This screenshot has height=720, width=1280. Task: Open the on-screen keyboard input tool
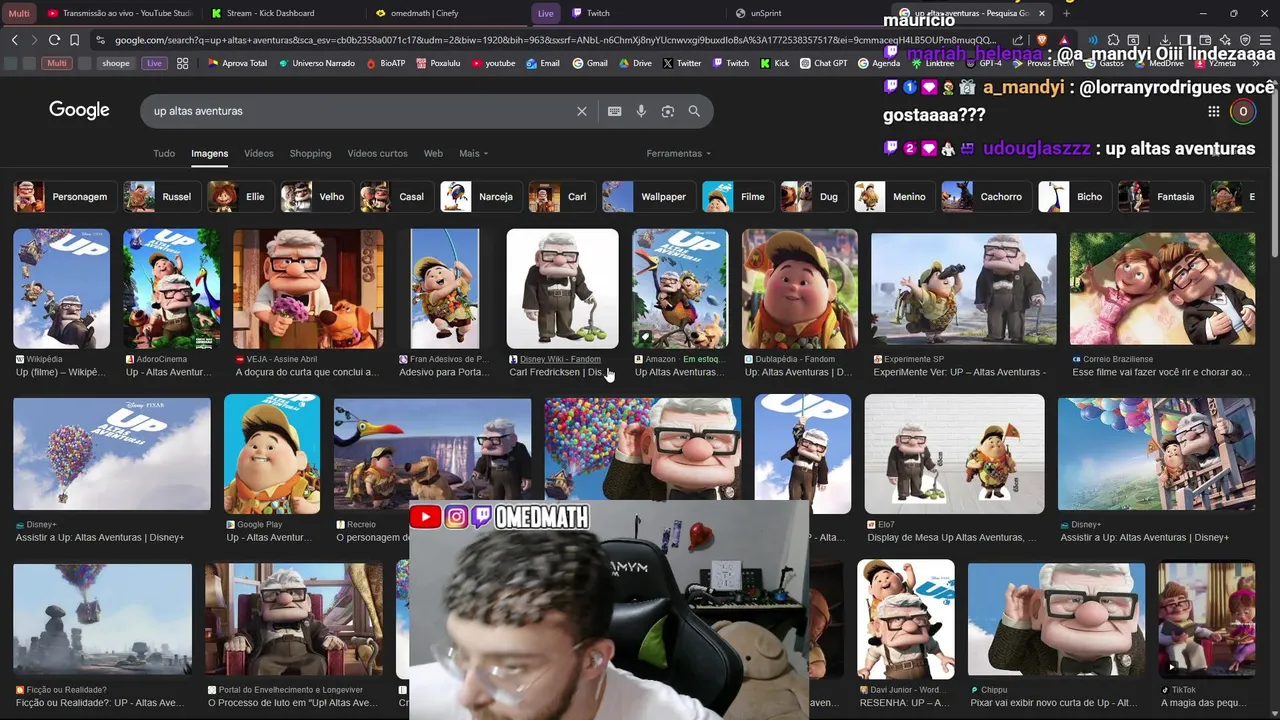pos(614,111)
